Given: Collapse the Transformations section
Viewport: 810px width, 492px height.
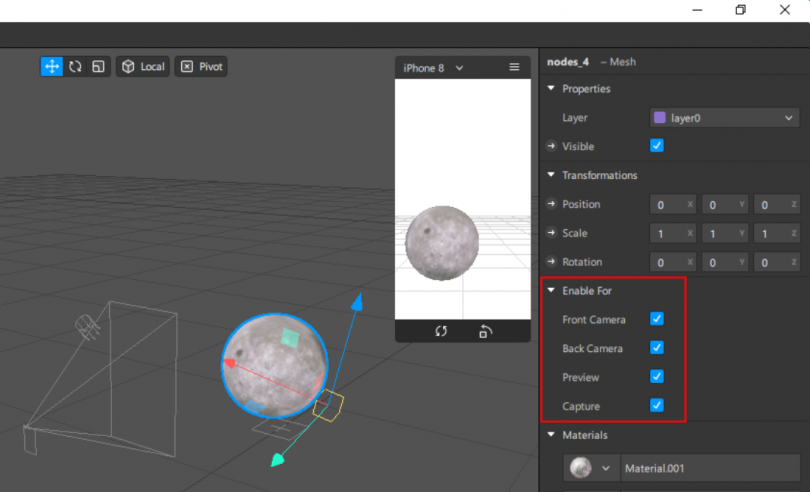Looking at the screenshot, I should point(551,175).
